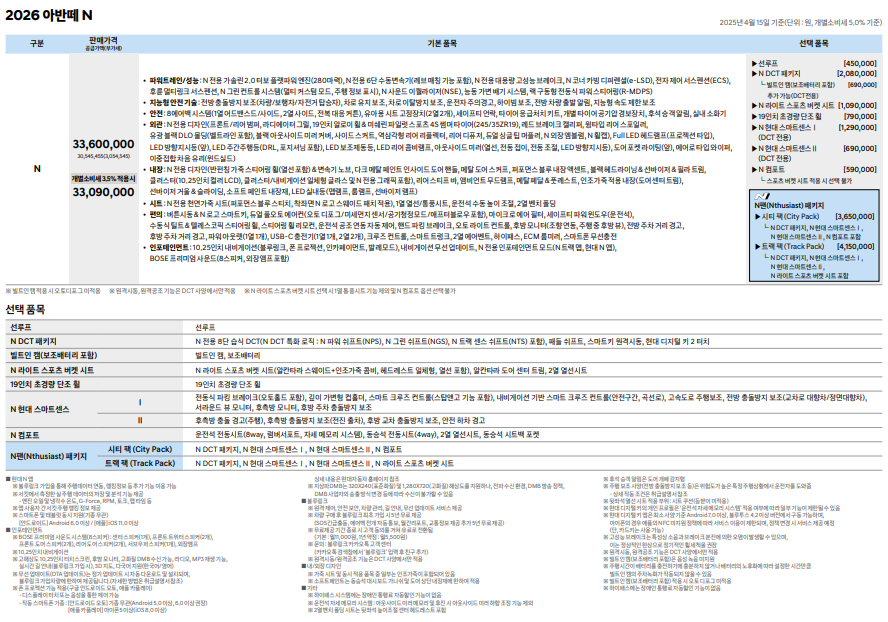Select the "기본 품목" column header
Viewport: 888px width, 622px height.
pyautogui.click(x=442, y=44)
